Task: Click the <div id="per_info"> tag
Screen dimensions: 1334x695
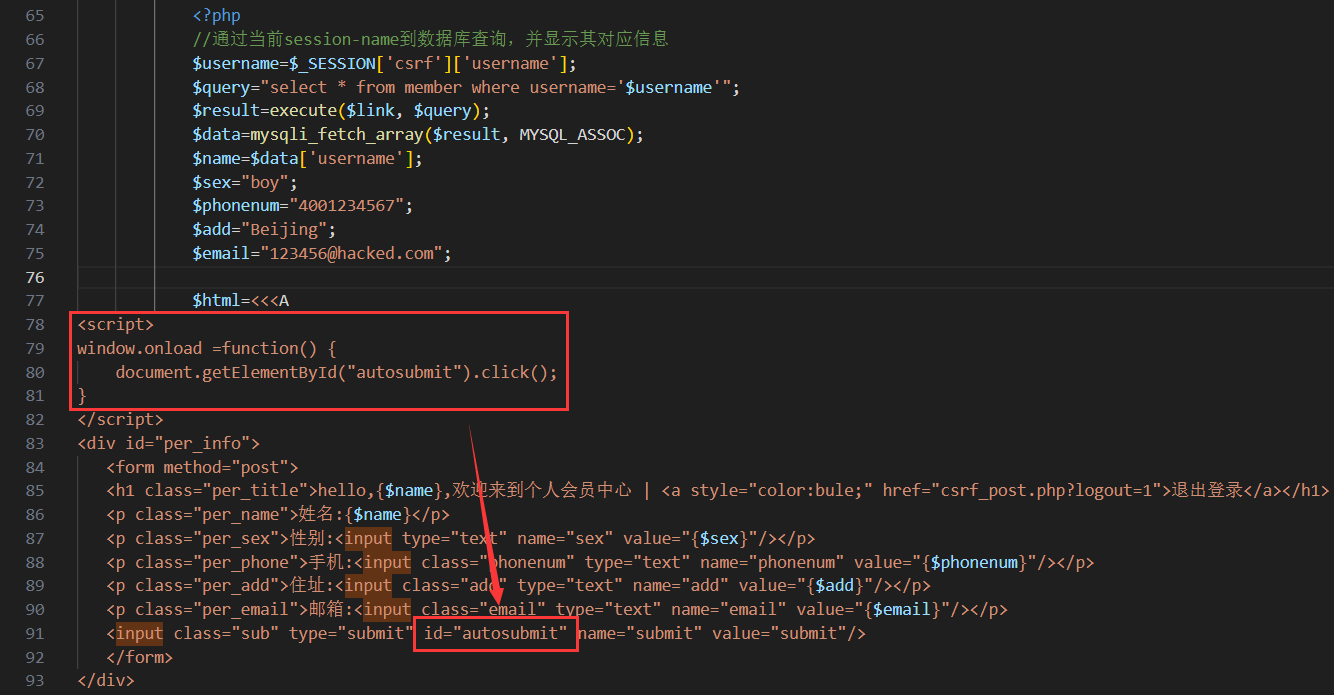Action: [169, 443]
